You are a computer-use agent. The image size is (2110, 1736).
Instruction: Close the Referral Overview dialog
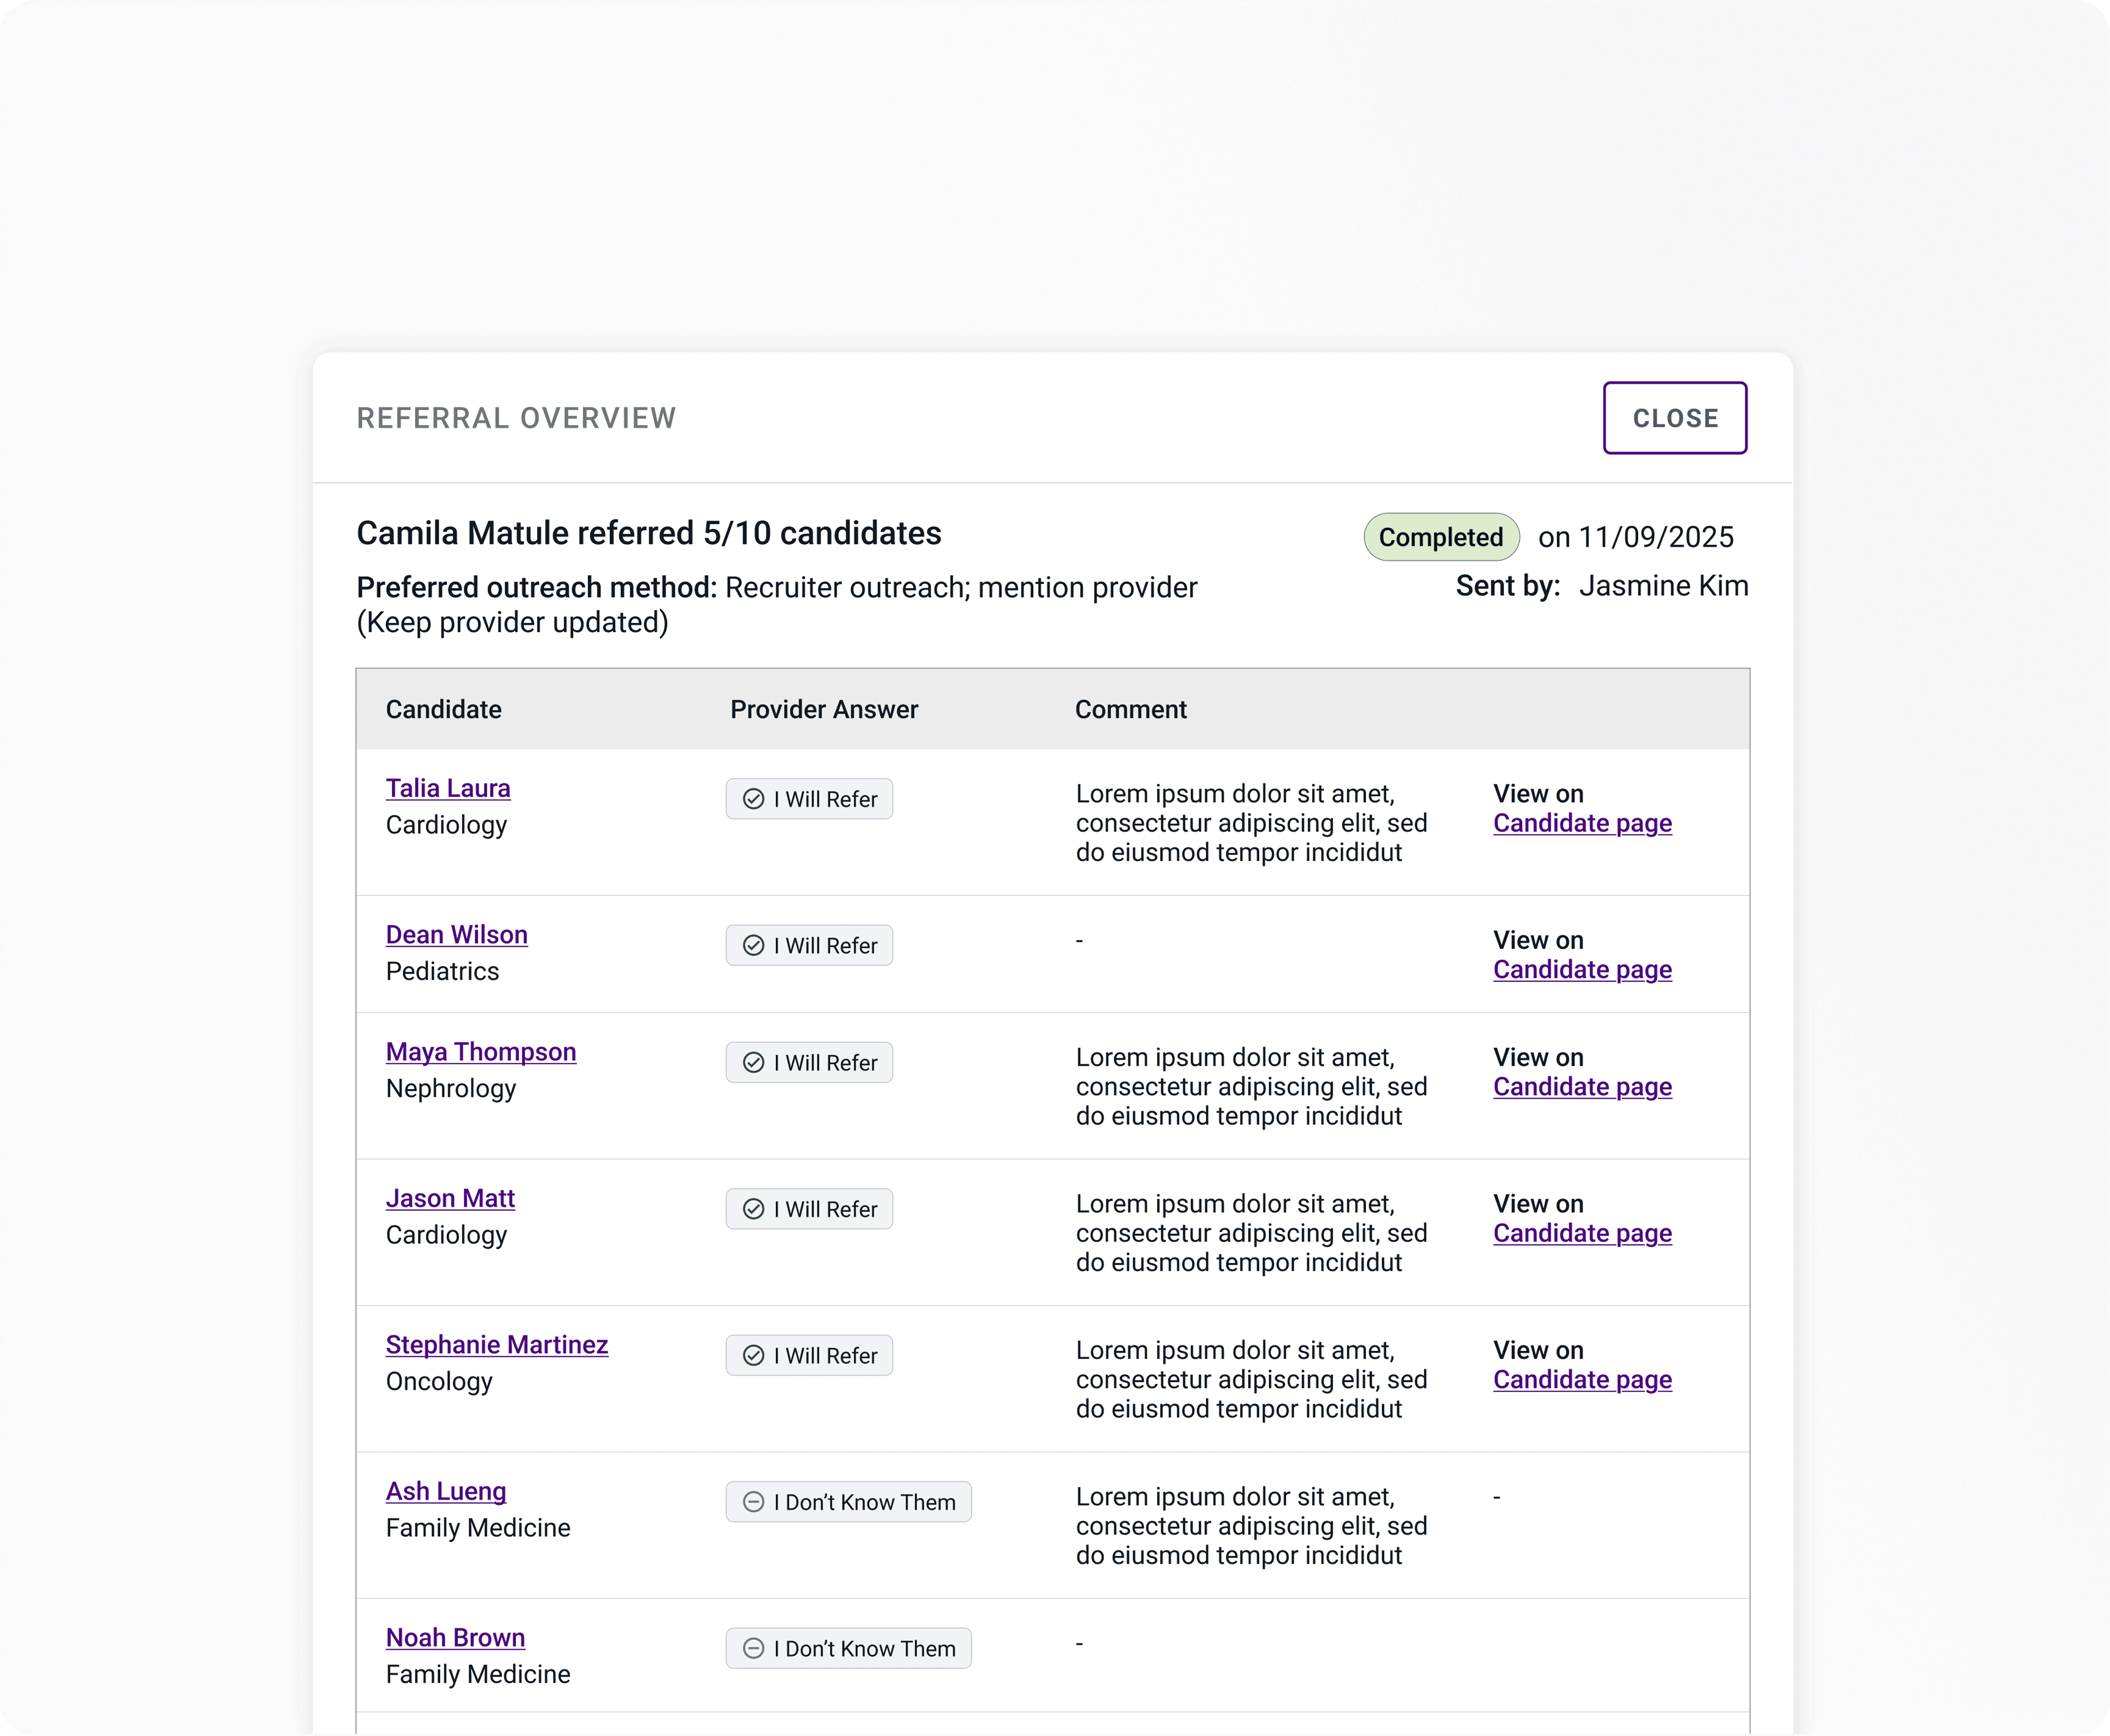[1675, 418]
